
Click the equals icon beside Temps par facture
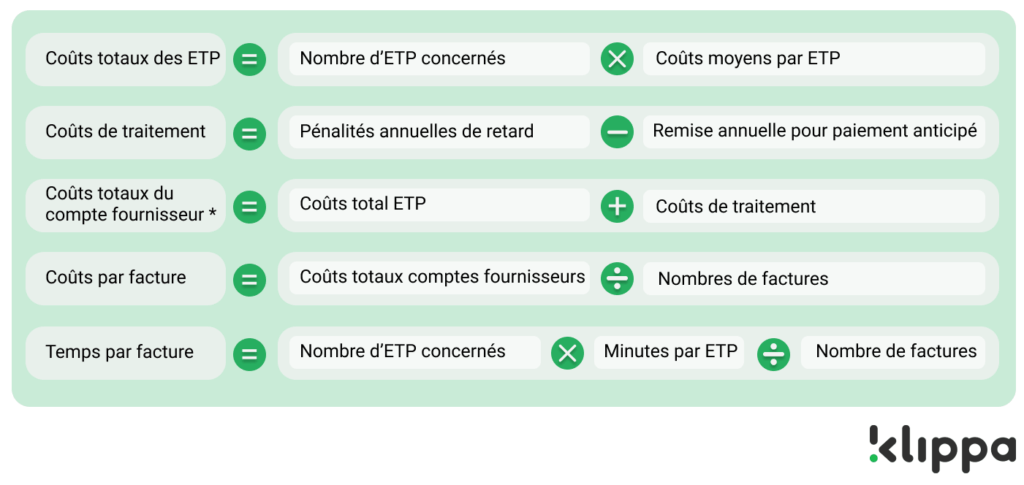click(249, 354)
